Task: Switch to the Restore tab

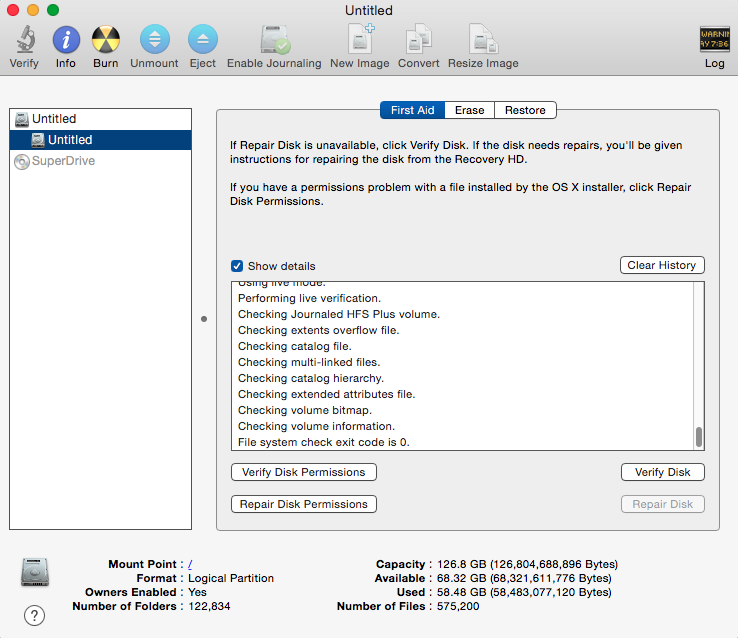Action: click(x=525, y=110)
